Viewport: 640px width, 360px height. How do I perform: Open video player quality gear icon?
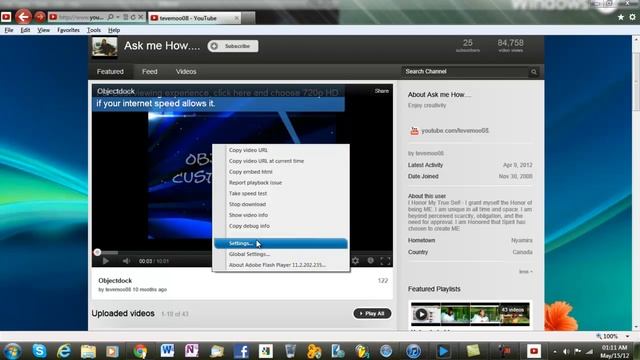356,260
